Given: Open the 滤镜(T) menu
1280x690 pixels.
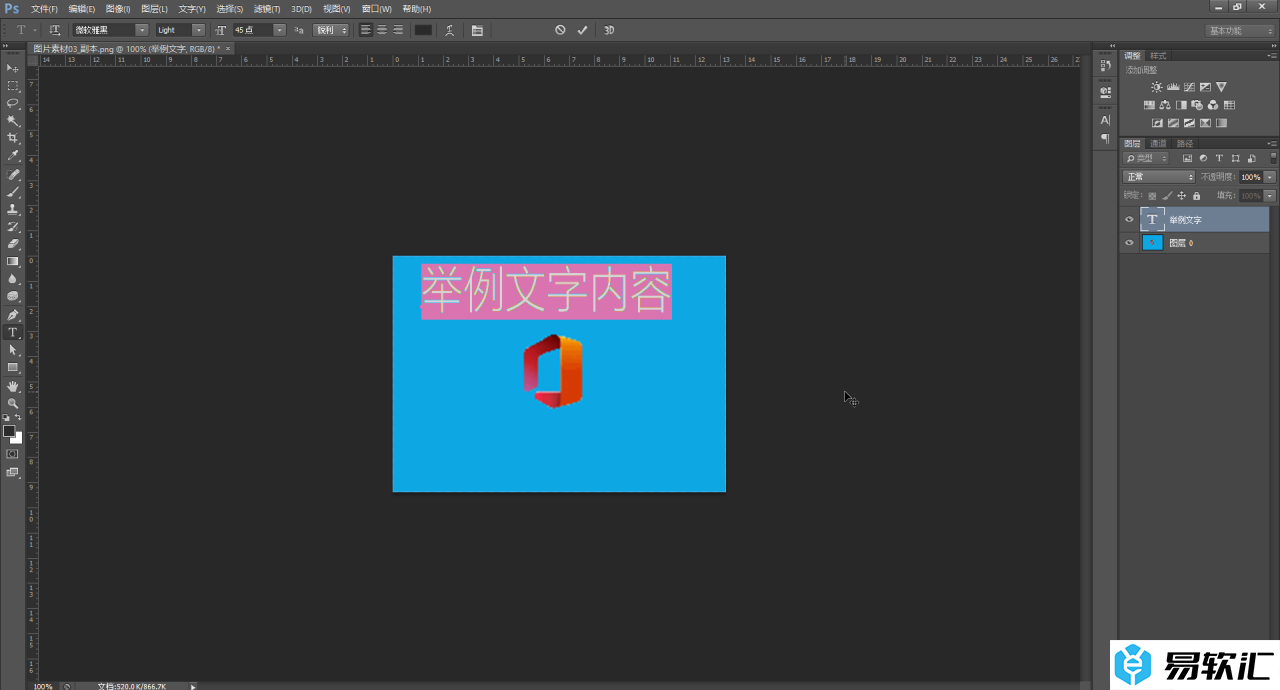Looking at the screenshot, I should 267,9.
